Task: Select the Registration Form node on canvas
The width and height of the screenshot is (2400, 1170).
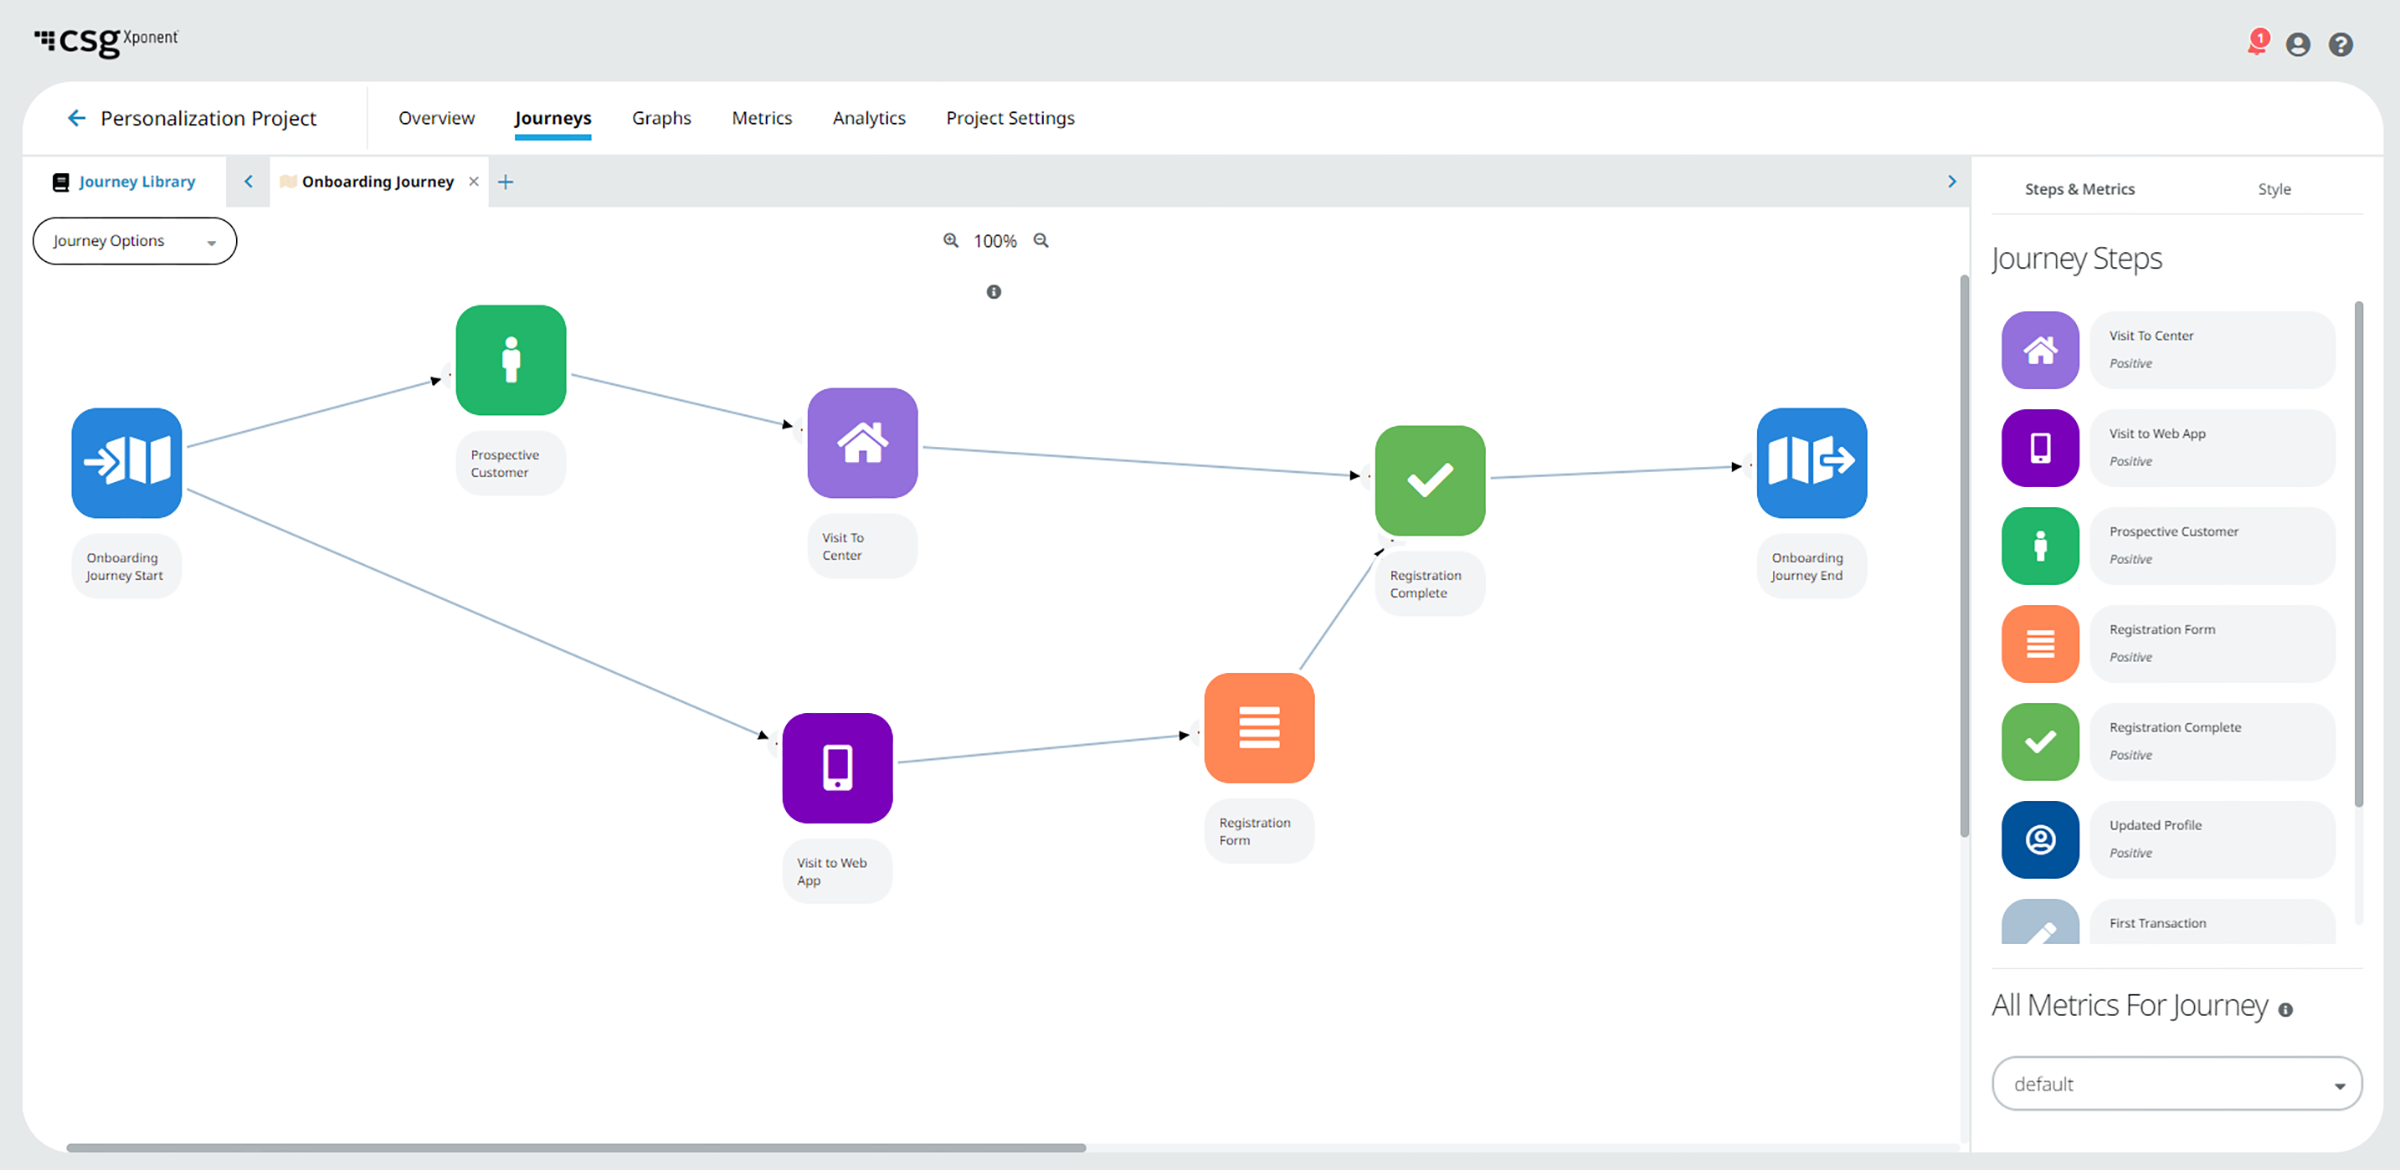Action: pos(1259,727)
